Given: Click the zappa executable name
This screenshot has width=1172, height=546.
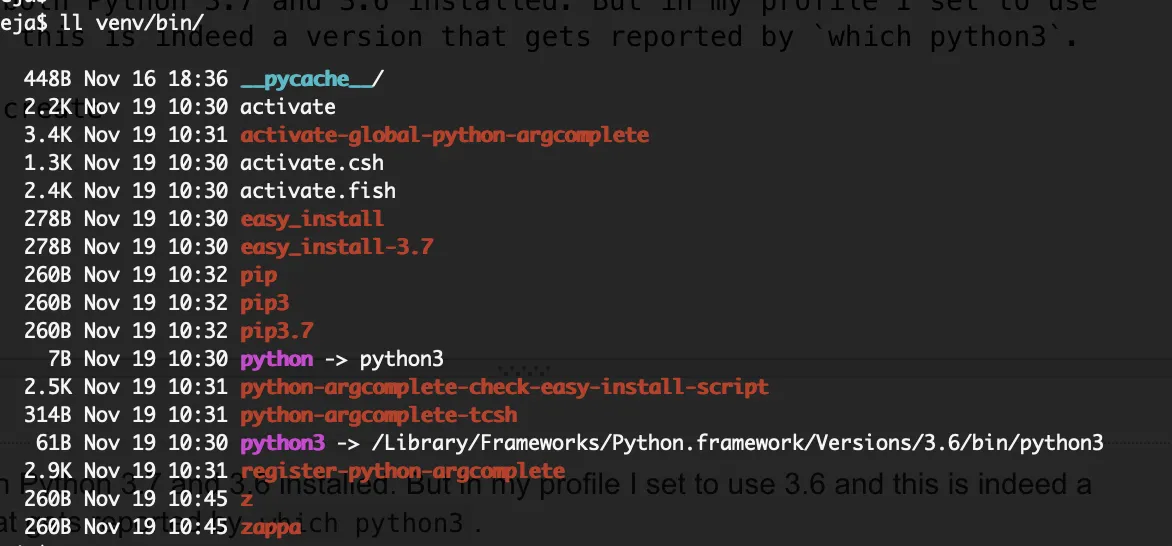Looking at the screenshot, I should (271, 526).
